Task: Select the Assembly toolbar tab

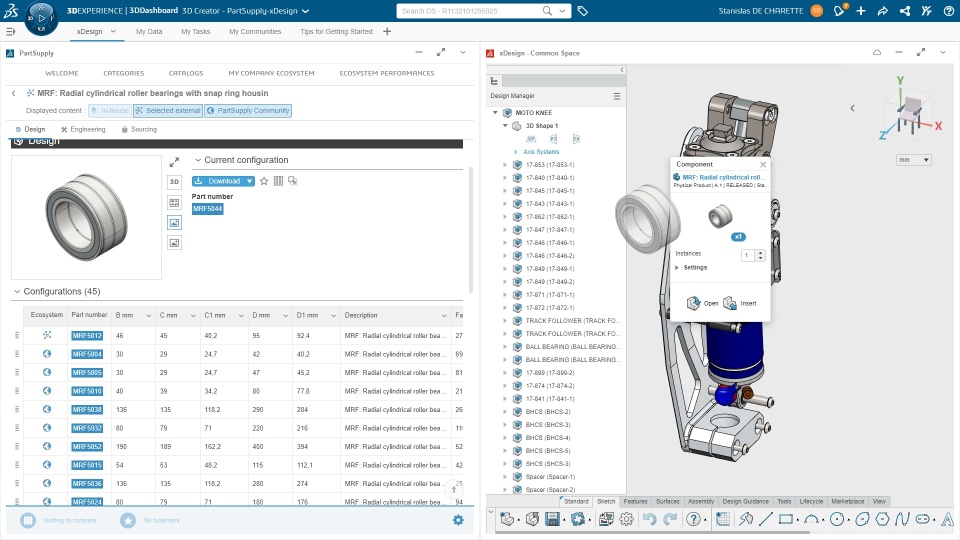Action: [x=701, y=501]
